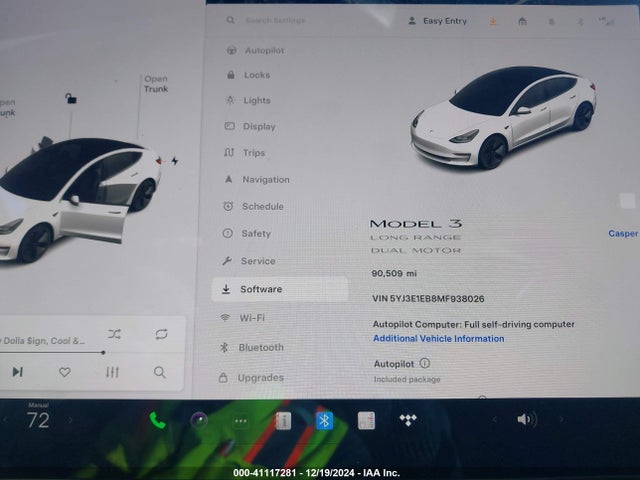Tap the HomeLink garage icon
This screenshot has height=480, width=640.
522,21
